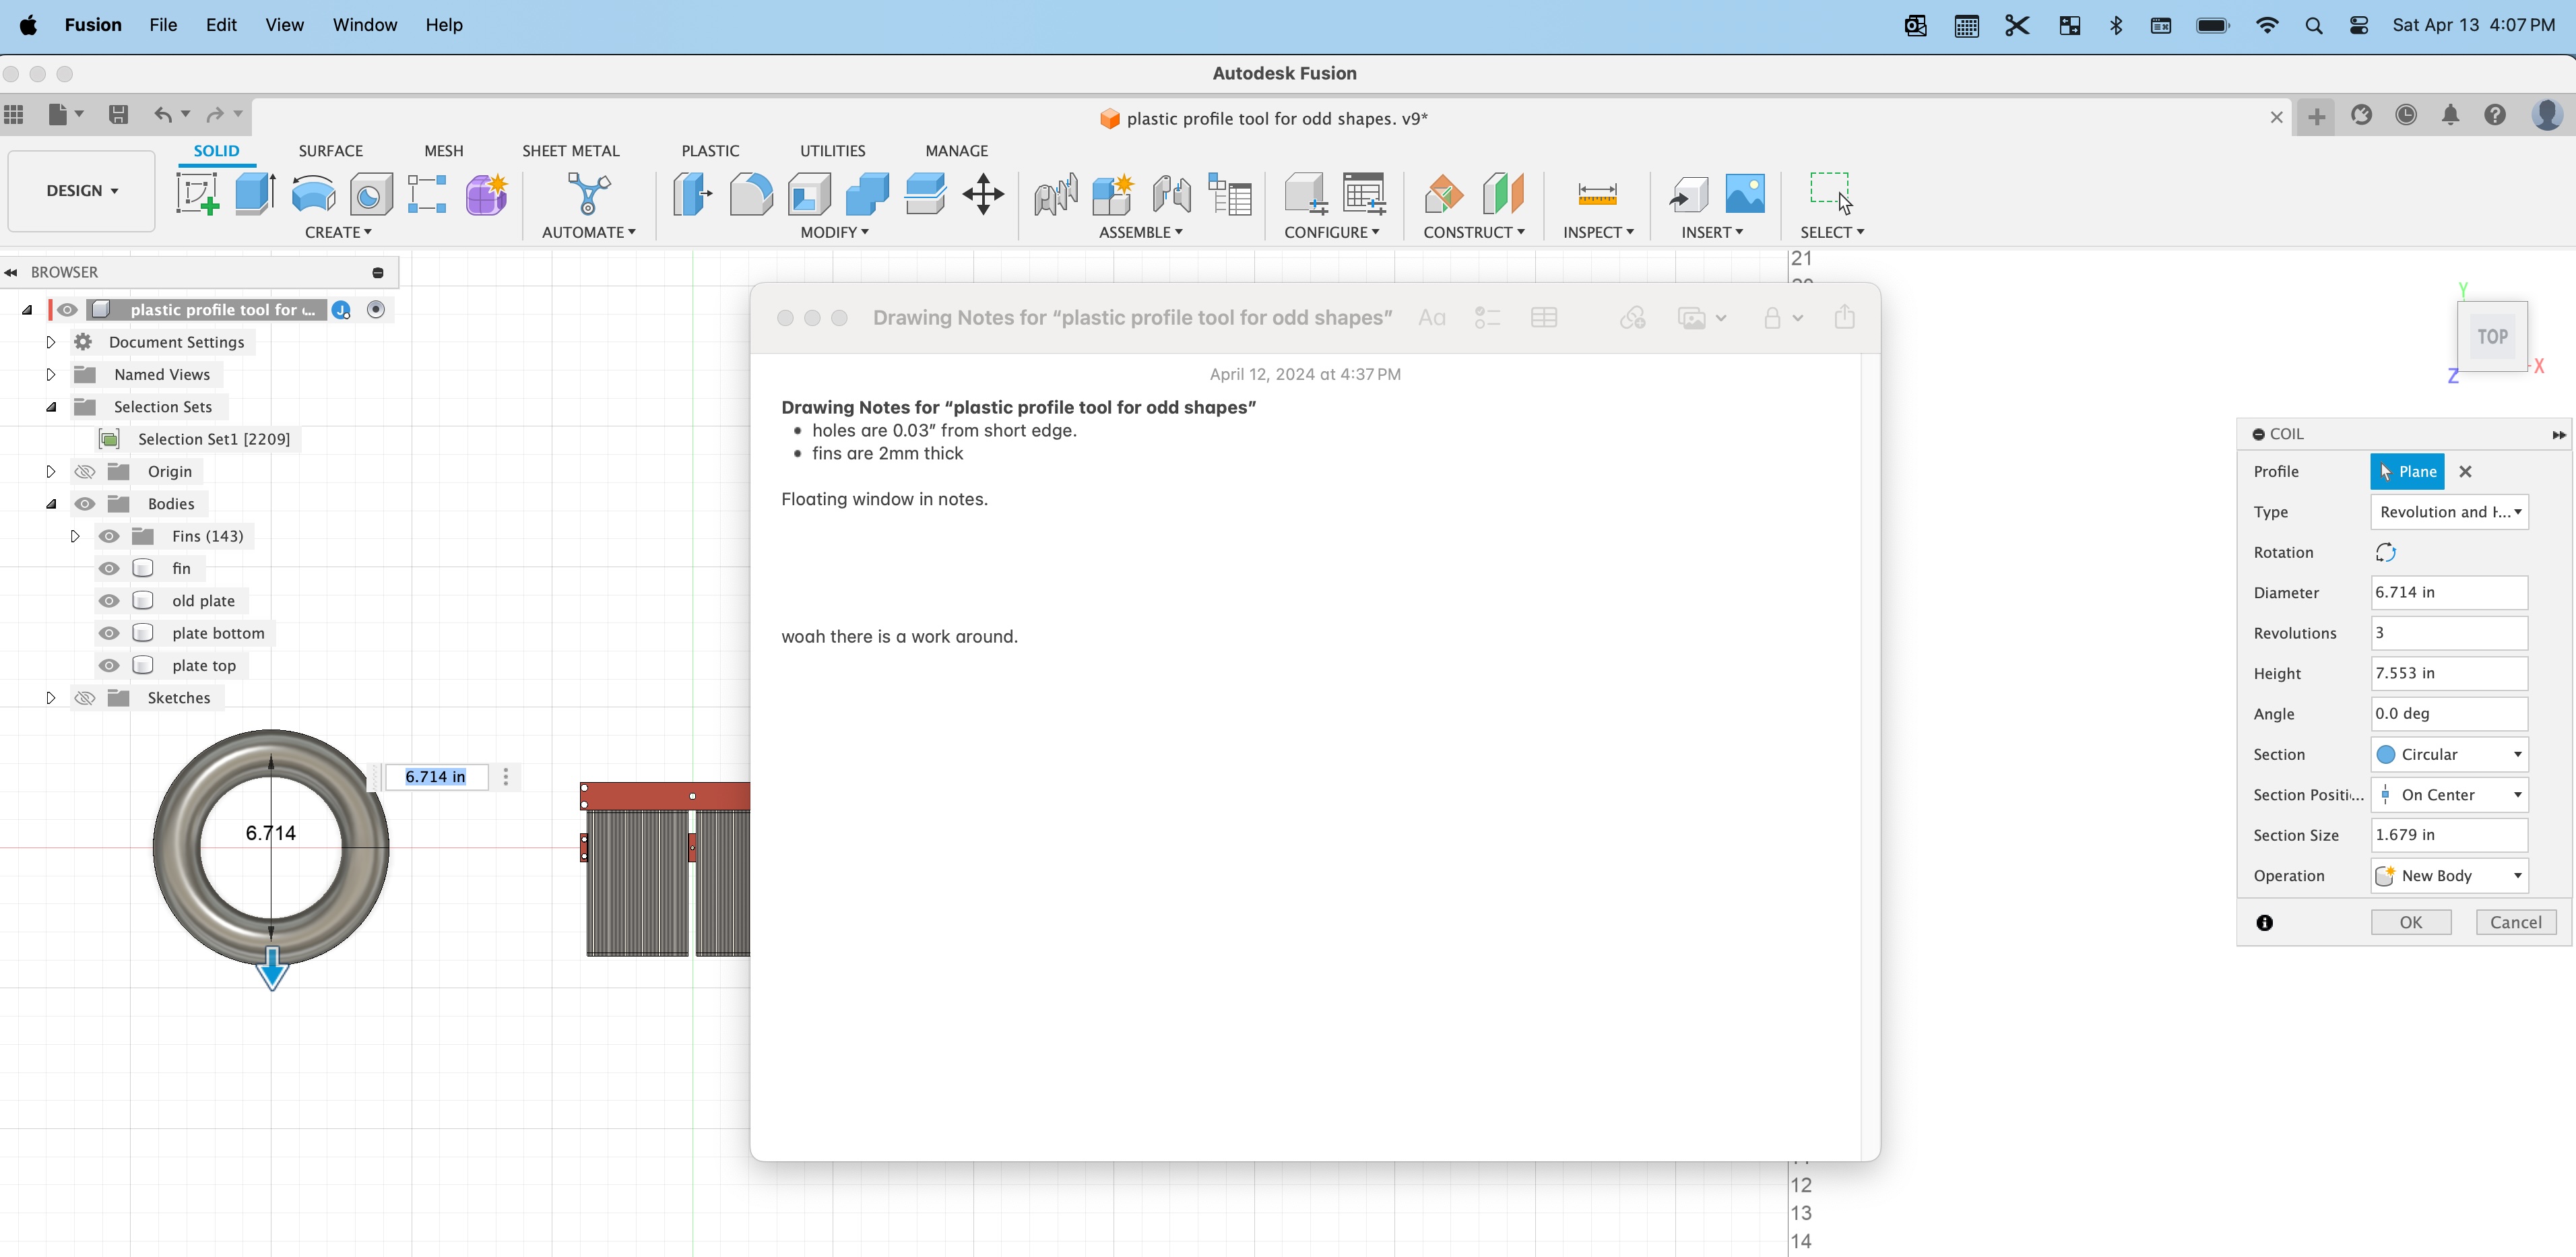Screen dimensions: 2576x1257
Task: Select the Fillet tool in Modify
Action: tap(750, 194)
